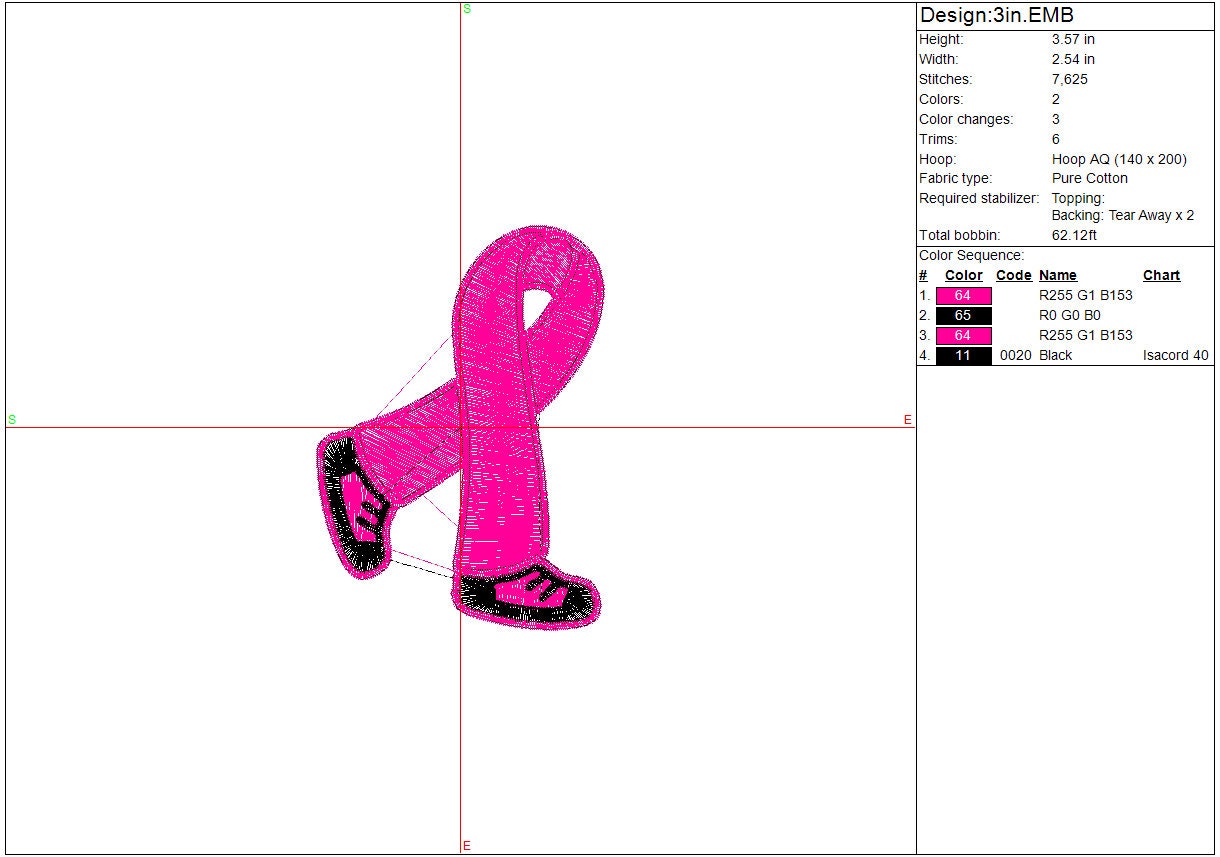Click the pink swatch in color row 1
This screenshot has width=1220, height=857.
(x=963, y=296)
